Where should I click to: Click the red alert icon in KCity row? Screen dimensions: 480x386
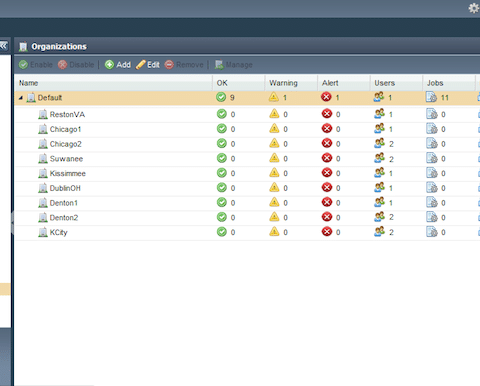(x=327, y=232)
